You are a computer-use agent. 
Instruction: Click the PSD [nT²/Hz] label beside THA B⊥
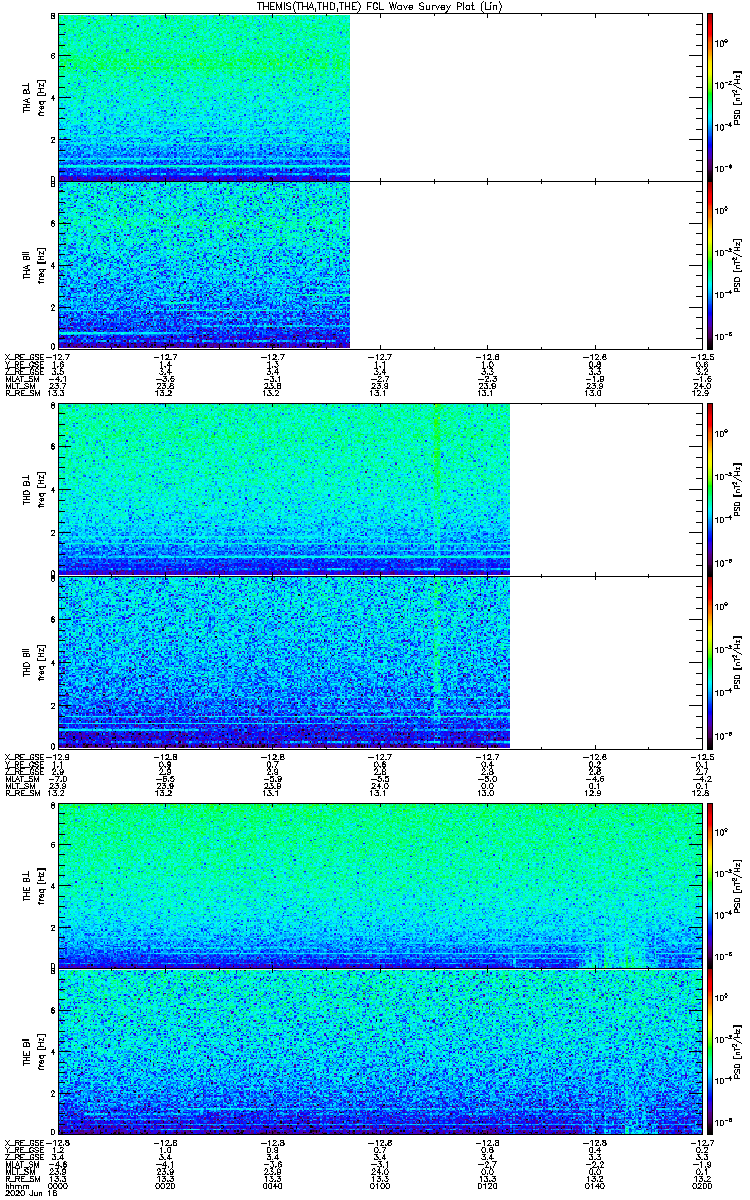[738, 96]
